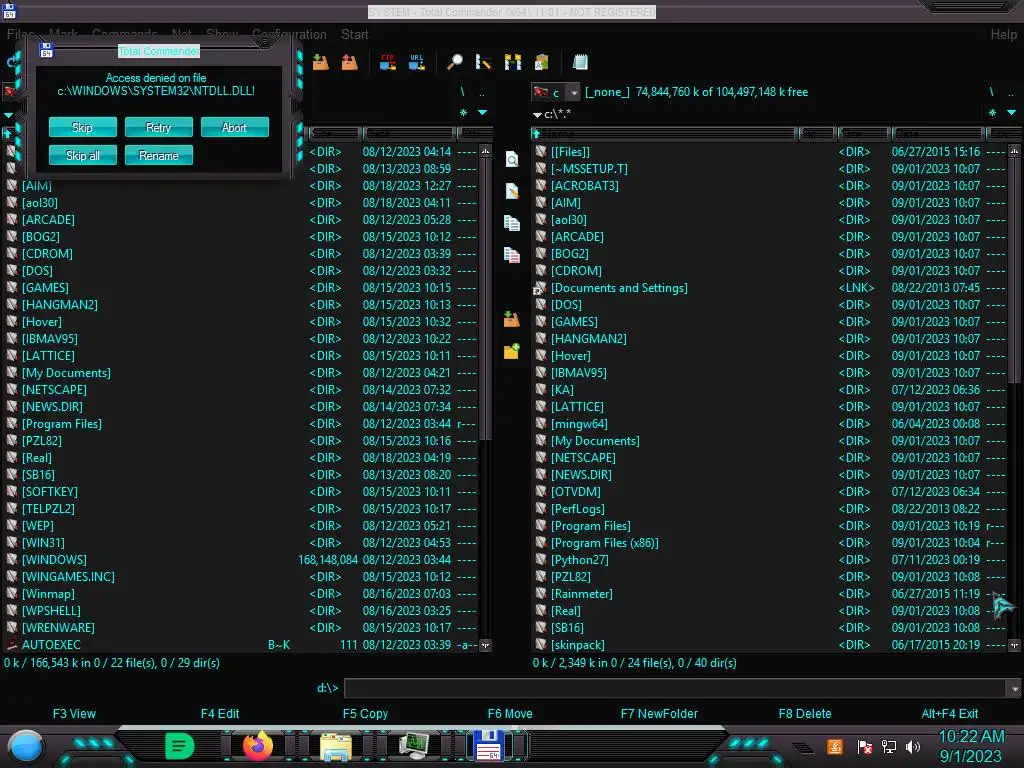Viewport: 1024px width, 768px height.
Task: Expand right panel directory history arrow
Action: 1012,112
